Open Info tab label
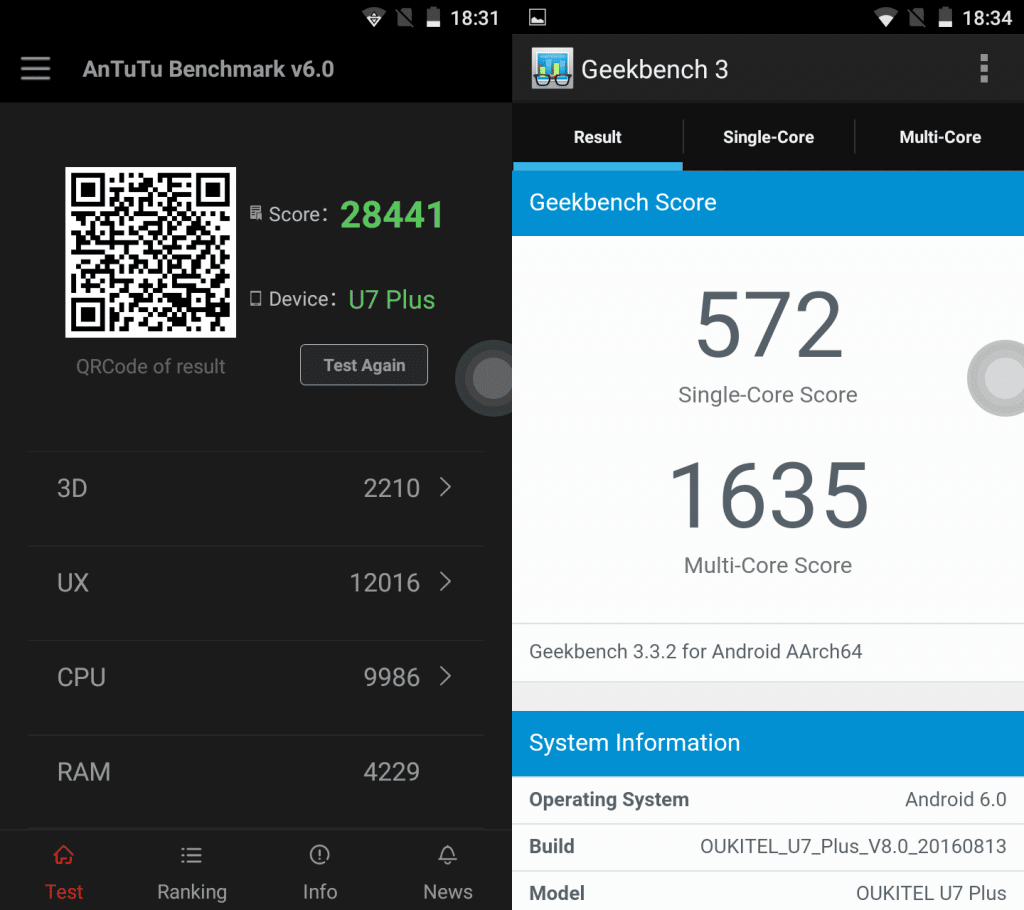This screenshot has height=910, width=1024. click(x=320, y=892)
